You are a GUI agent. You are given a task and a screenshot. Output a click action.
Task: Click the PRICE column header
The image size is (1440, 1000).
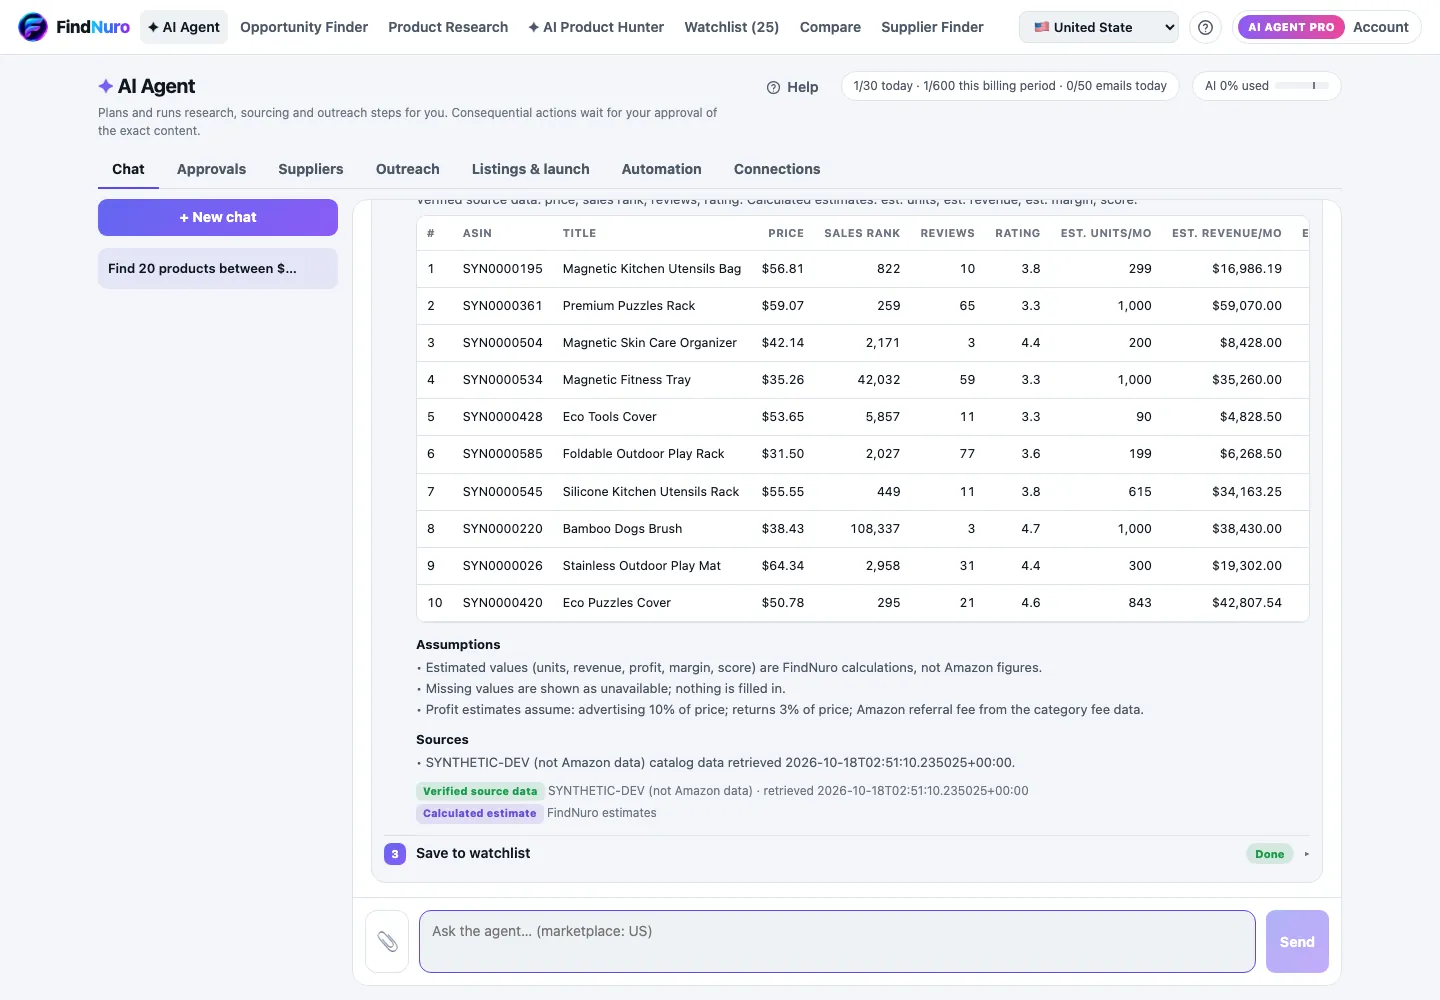click(x=786, y=233)
